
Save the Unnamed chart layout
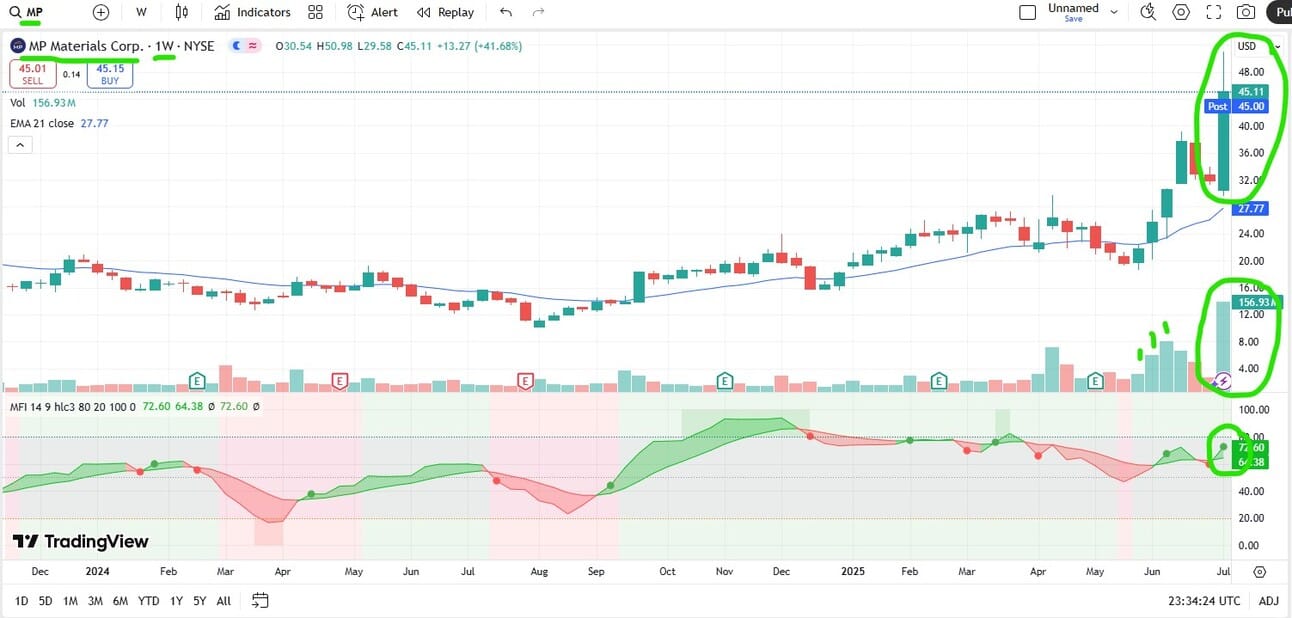(1073, 19)
